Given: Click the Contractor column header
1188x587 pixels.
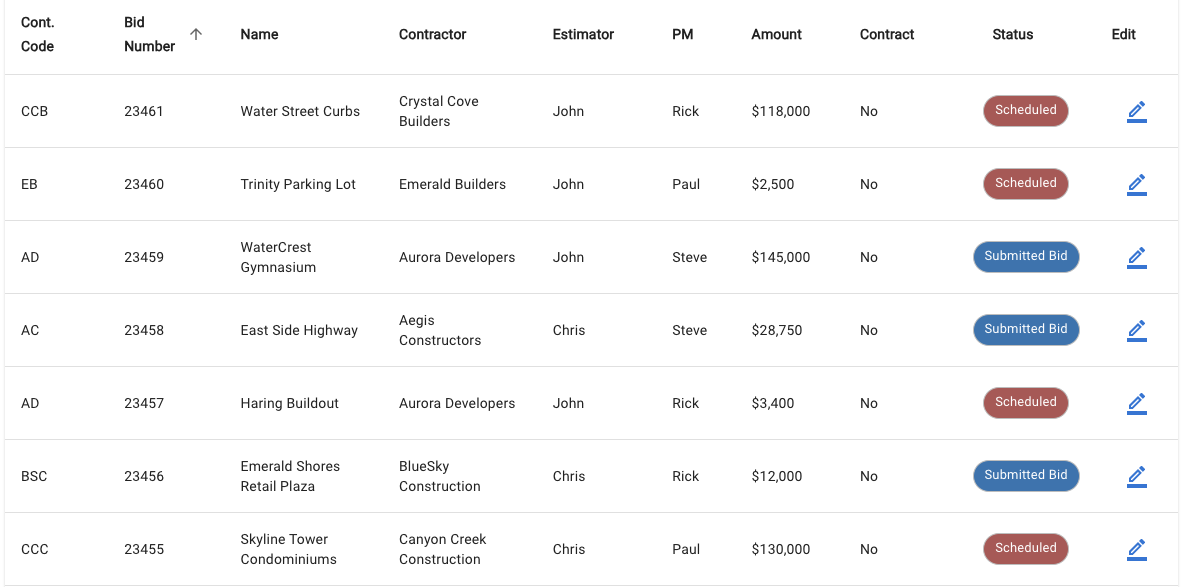Looking at the screenshot, I should point(432,34).
